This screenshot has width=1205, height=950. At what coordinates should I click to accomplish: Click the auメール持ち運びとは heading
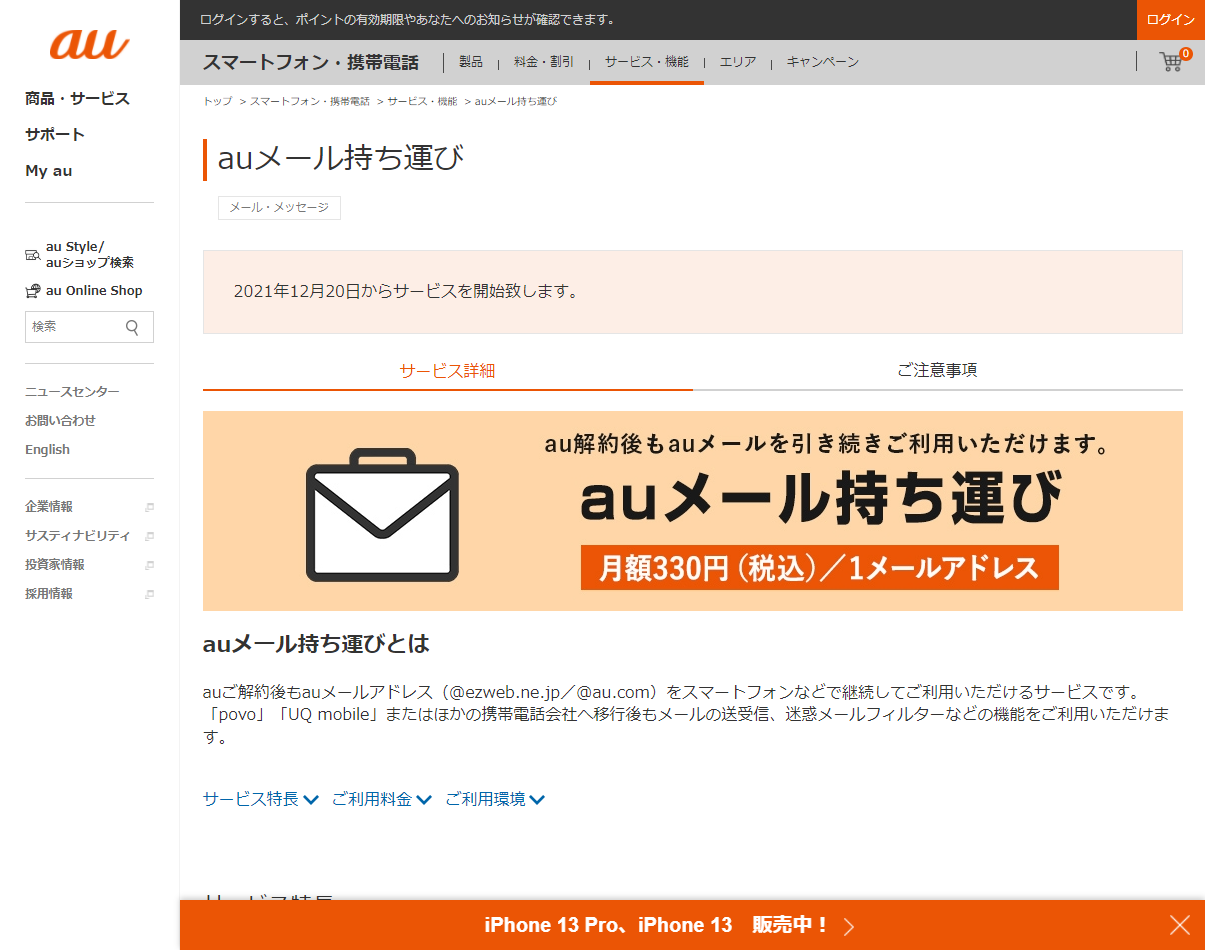pos(316,644)
